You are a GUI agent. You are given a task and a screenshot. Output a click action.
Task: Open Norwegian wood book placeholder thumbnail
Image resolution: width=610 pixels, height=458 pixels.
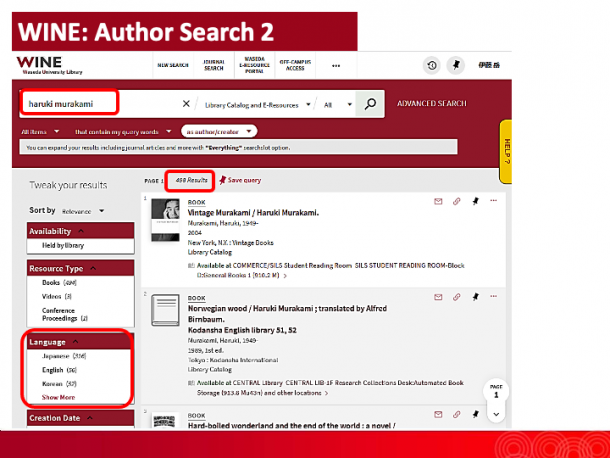point(165,310)
